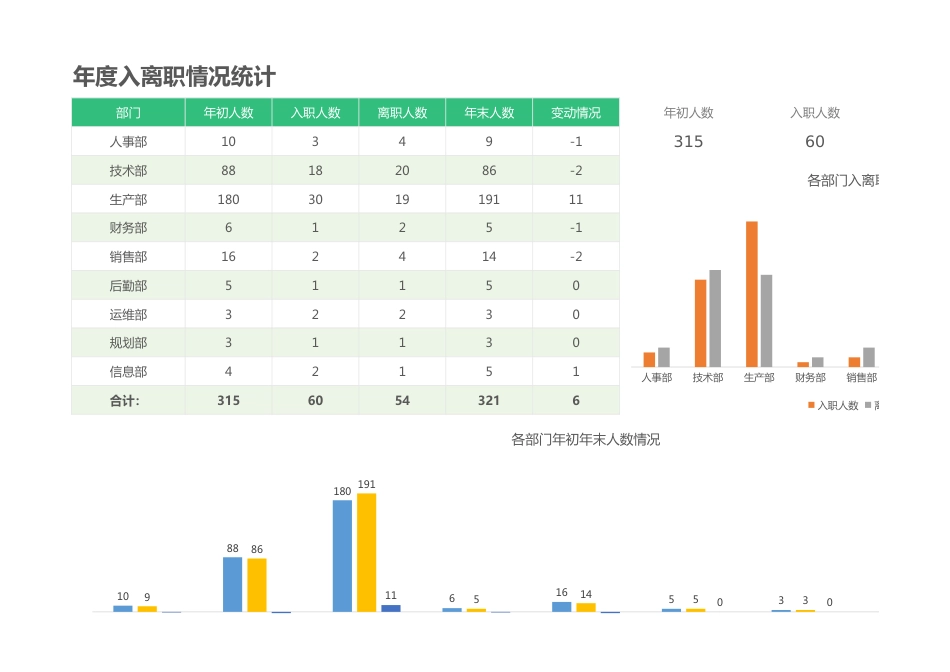
Task: Click the 年初人数 summary number 315
Action: pyautogui.click(x=688, y=141)
